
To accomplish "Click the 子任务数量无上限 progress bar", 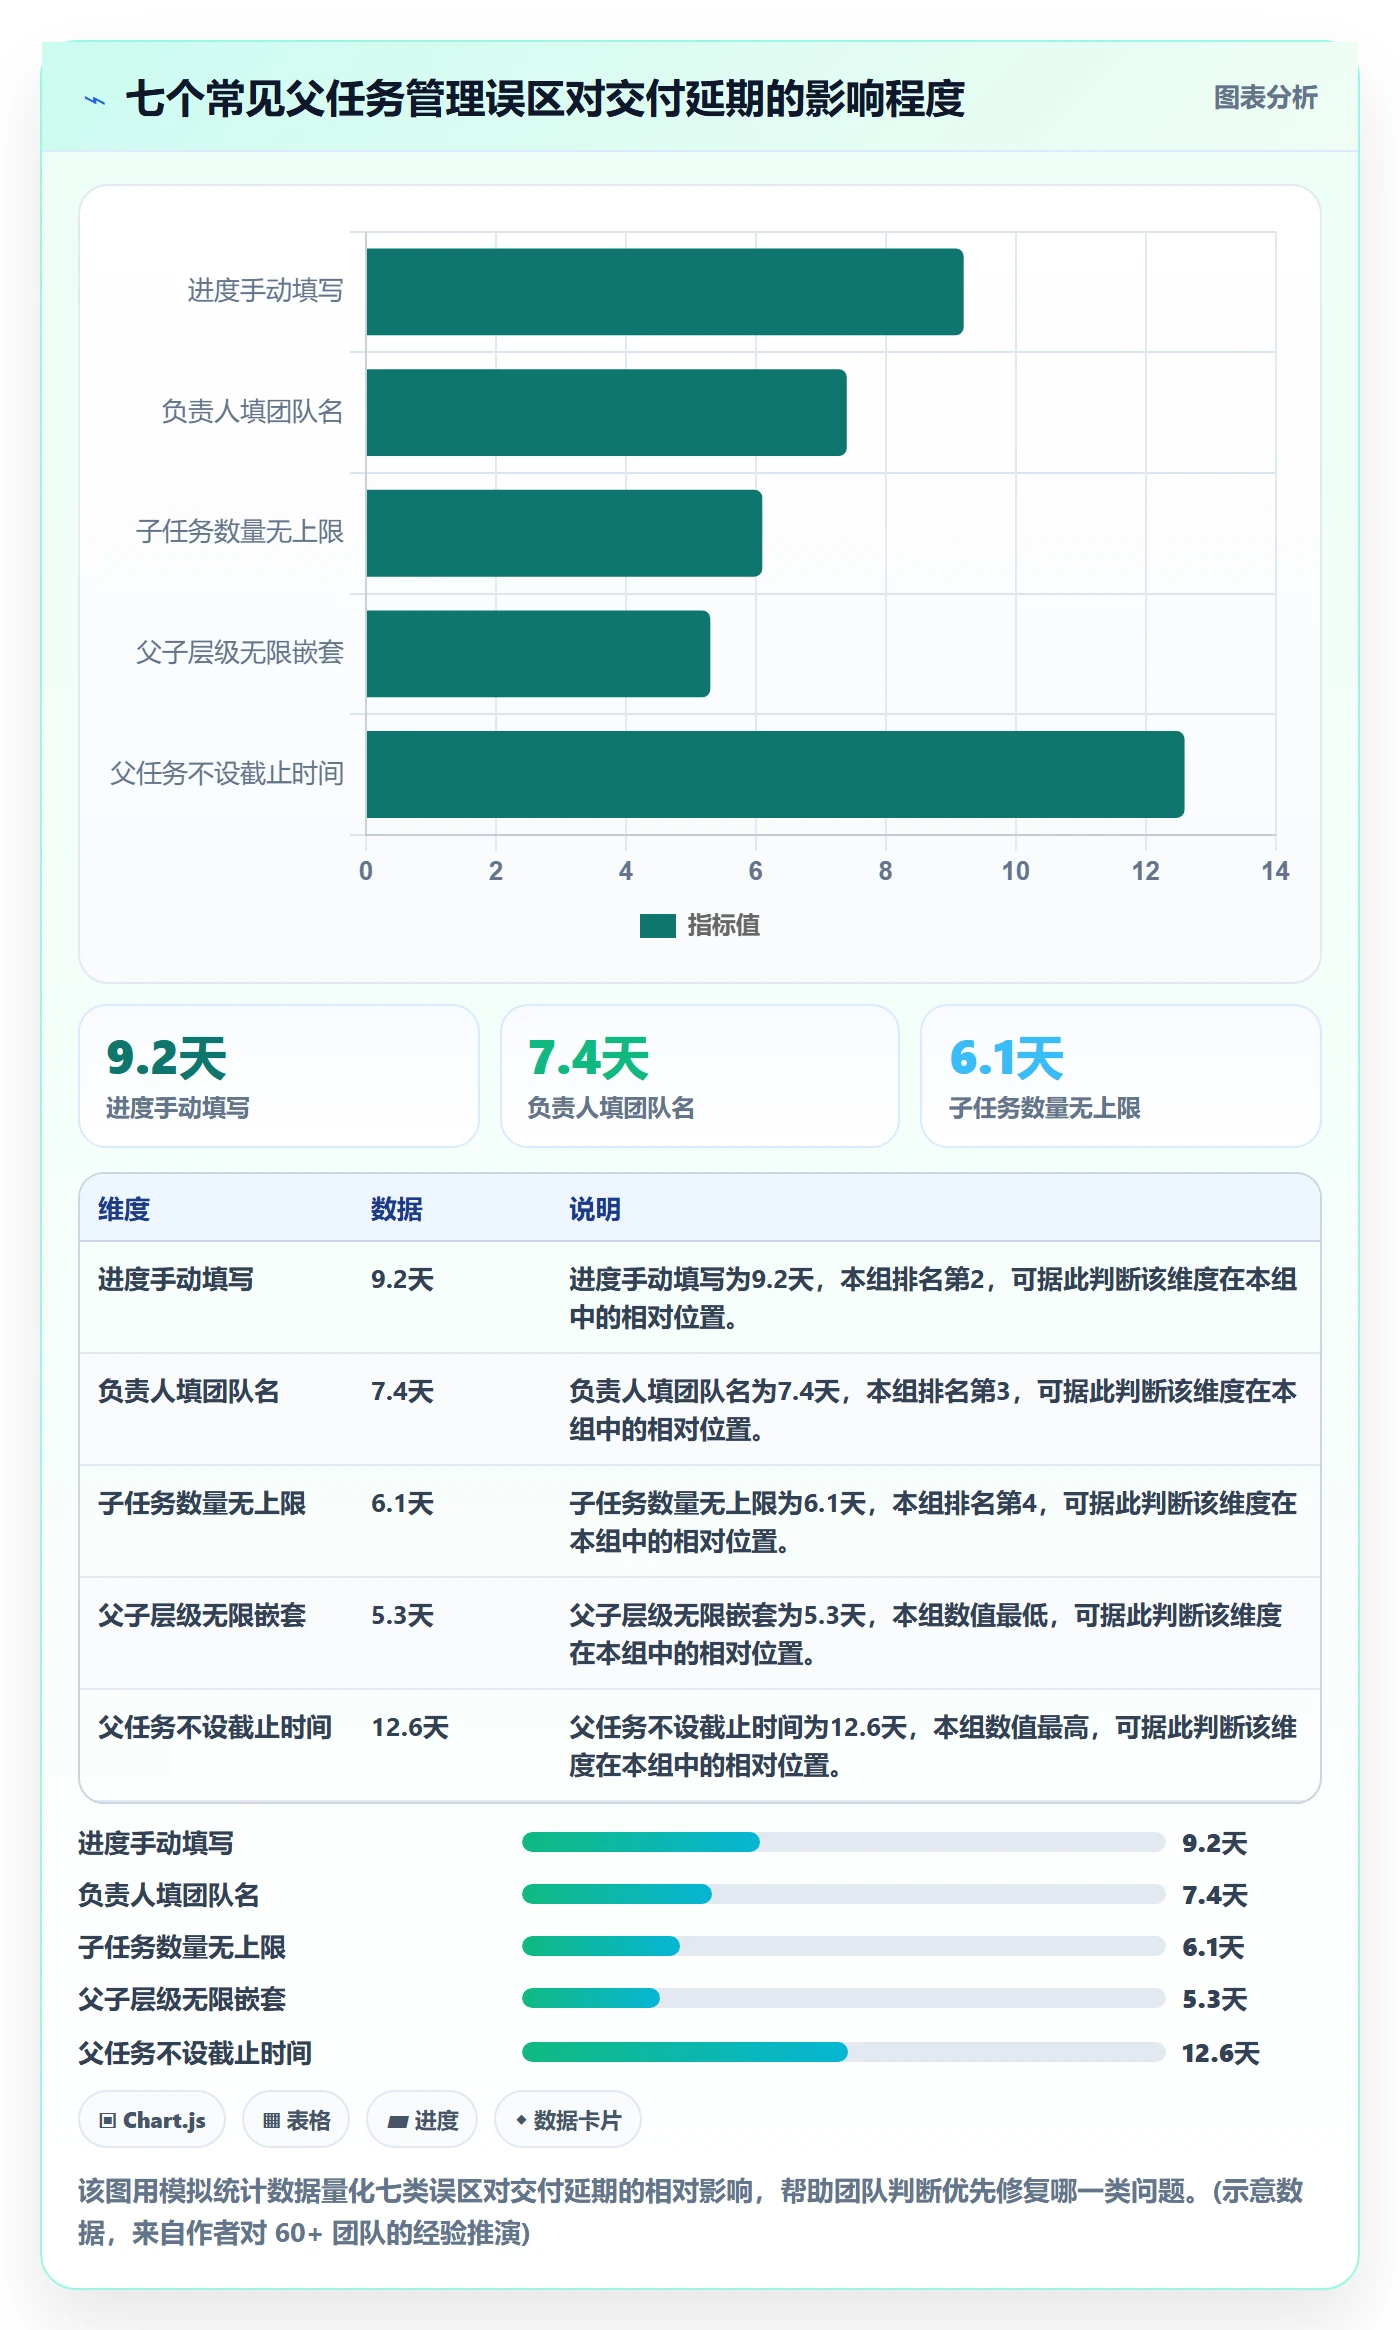I will coord(843,1946).
